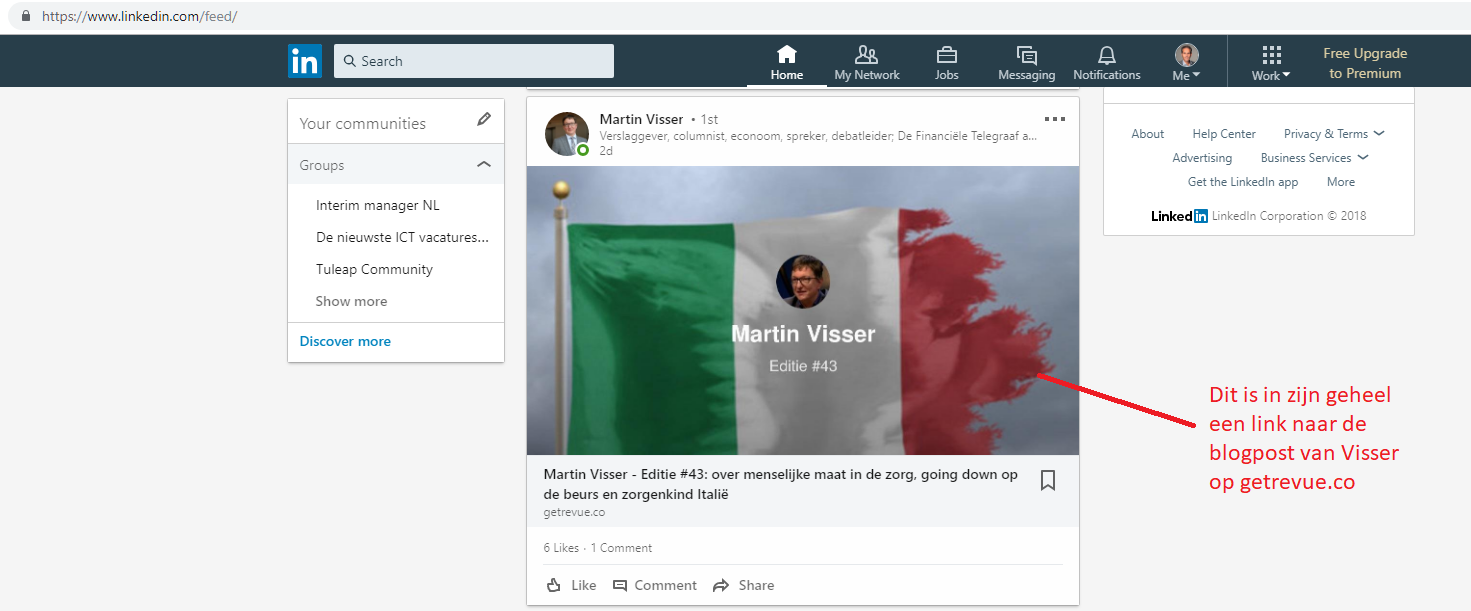Screen dimensions: 1471x611
Task: View the 6 Likes count
Action: coord(561,548)
